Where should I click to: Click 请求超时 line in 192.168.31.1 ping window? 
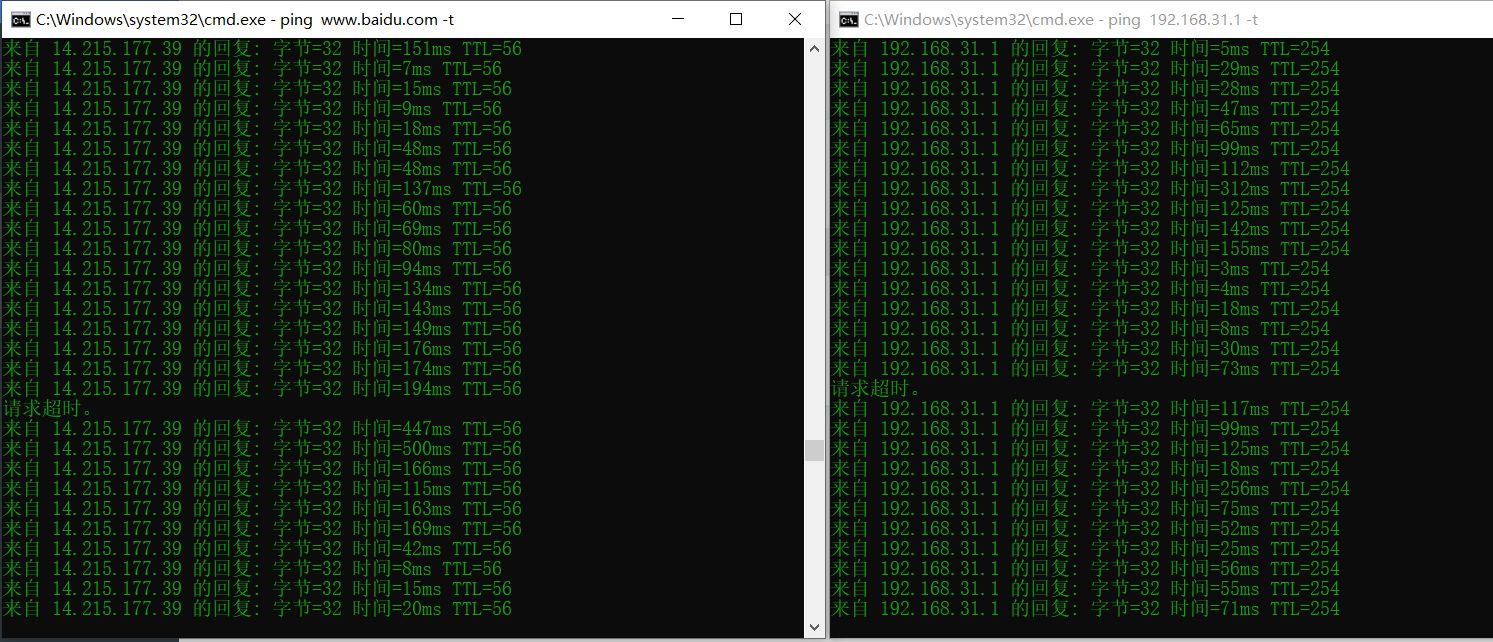point(876,389)
